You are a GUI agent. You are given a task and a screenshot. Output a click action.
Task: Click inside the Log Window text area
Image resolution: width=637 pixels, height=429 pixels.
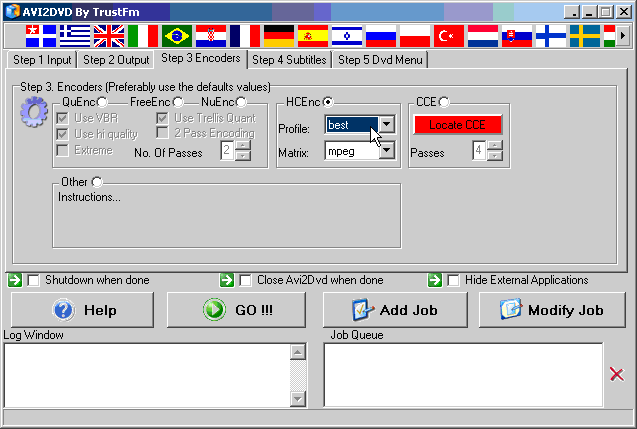point(147,375)
